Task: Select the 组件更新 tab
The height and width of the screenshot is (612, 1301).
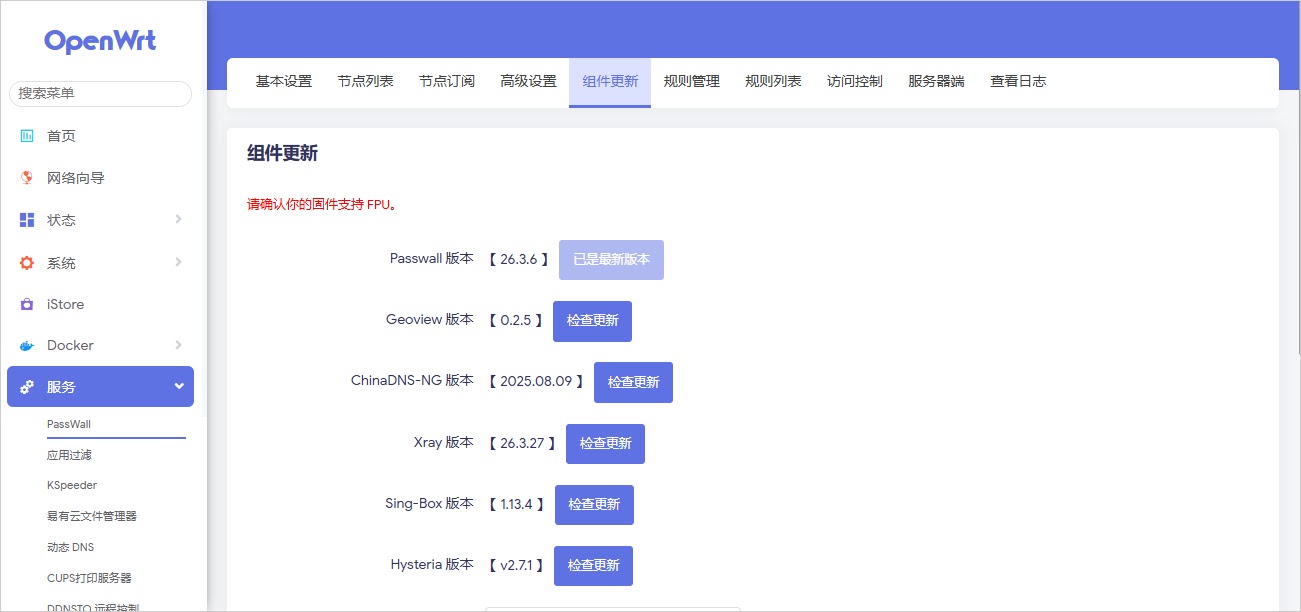Action: [x=610, y=82]
